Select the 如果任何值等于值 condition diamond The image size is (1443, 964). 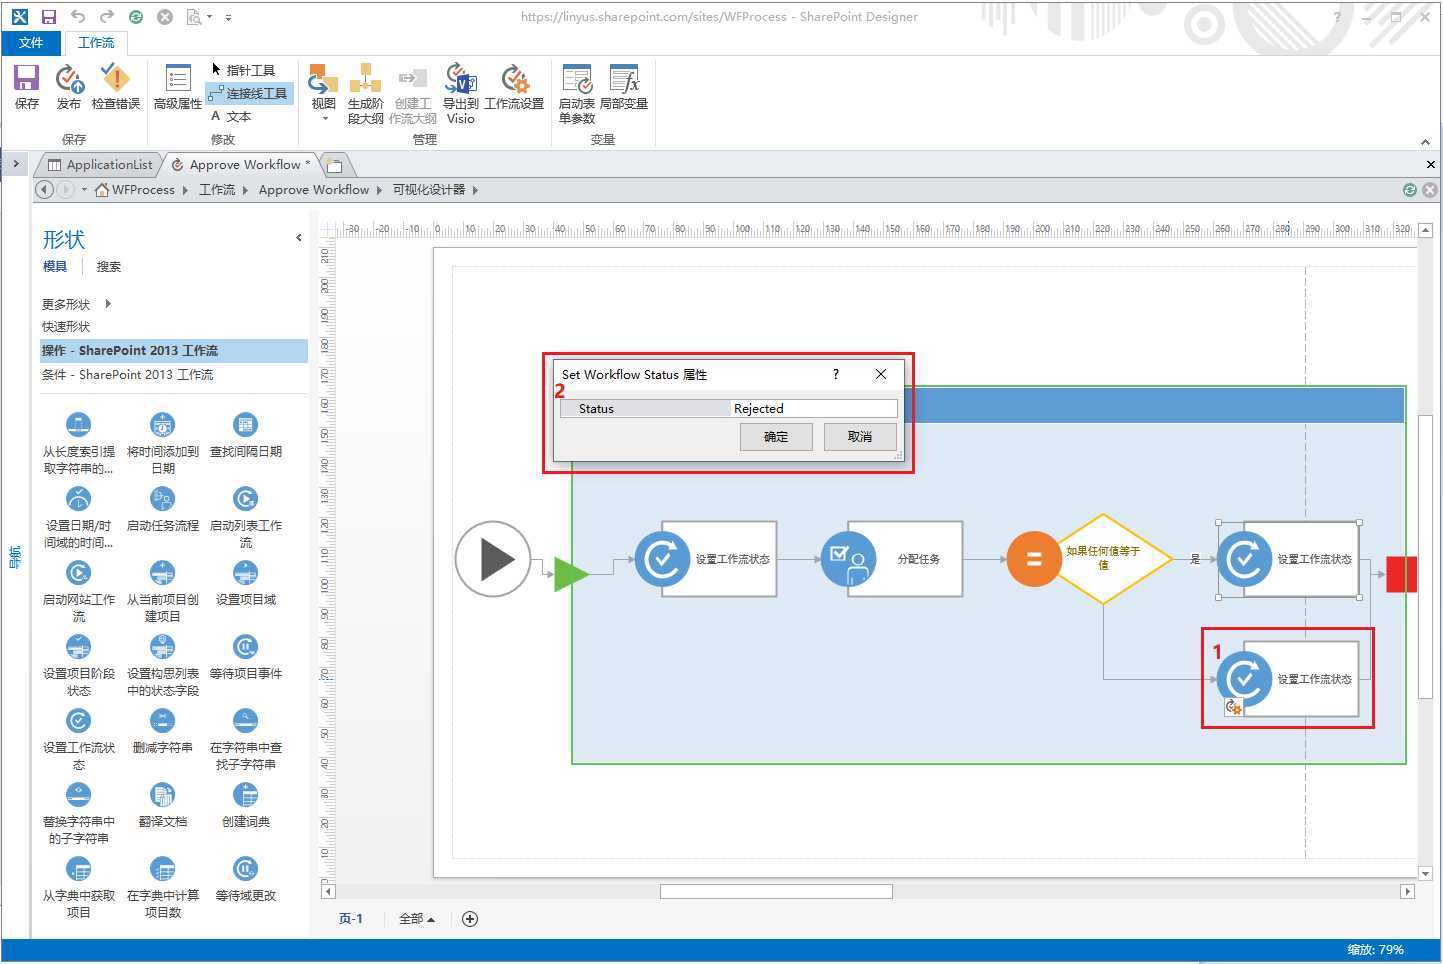(1103, 559)
